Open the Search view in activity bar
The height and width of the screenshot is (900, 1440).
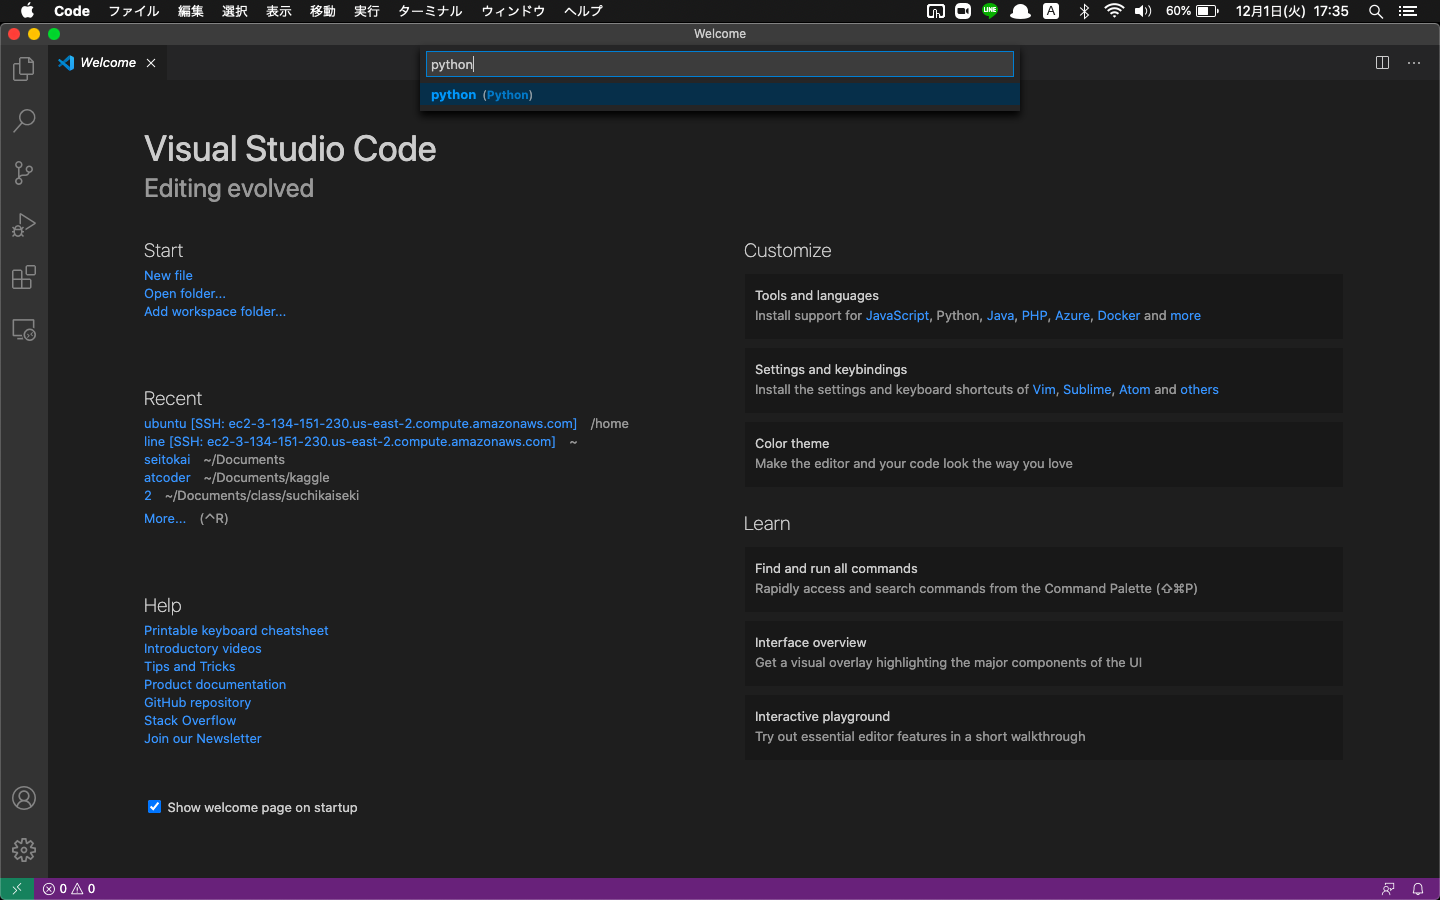24,121
